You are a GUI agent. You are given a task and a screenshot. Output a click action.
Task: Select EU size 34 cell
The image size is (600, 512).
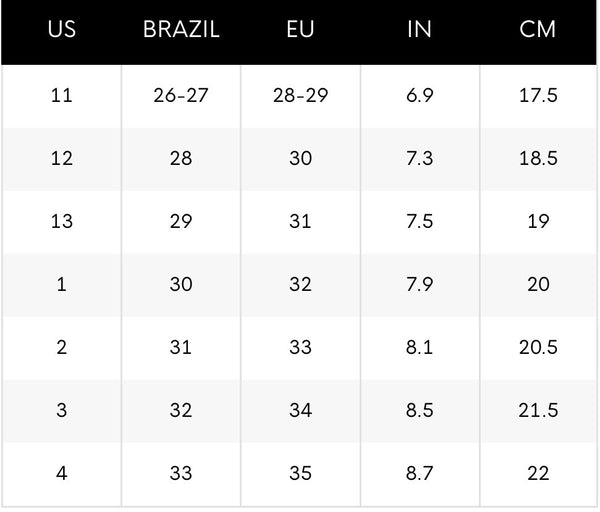[x=300, y=410]
